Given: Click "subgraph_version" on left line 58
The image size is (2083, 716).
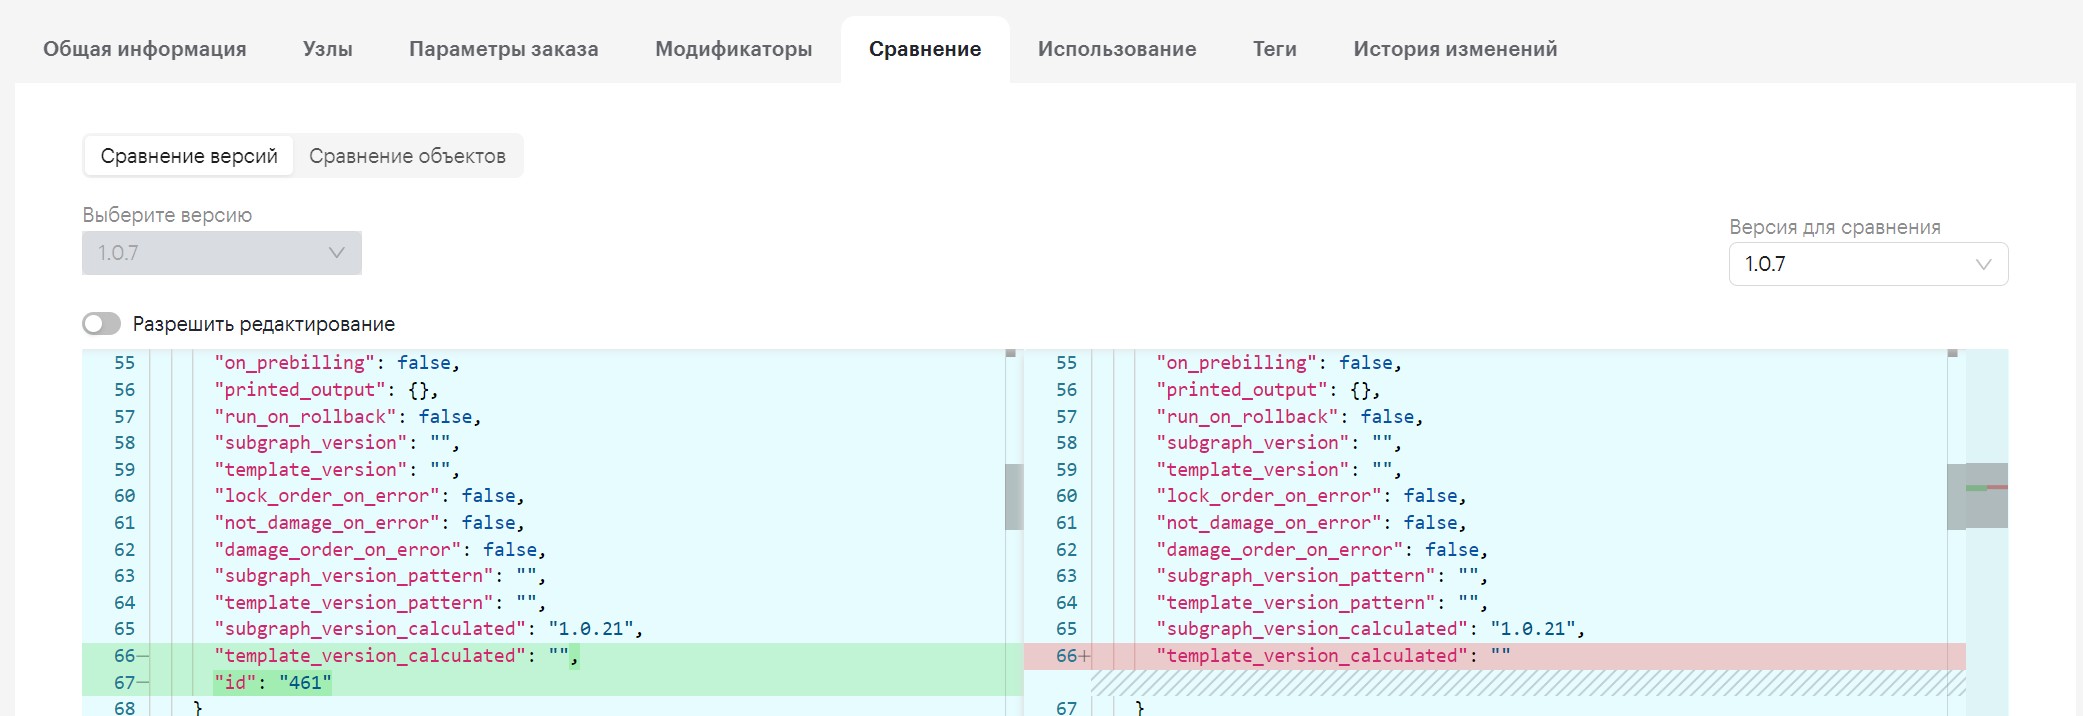Looking at the screenshot, I should point(311,443).
